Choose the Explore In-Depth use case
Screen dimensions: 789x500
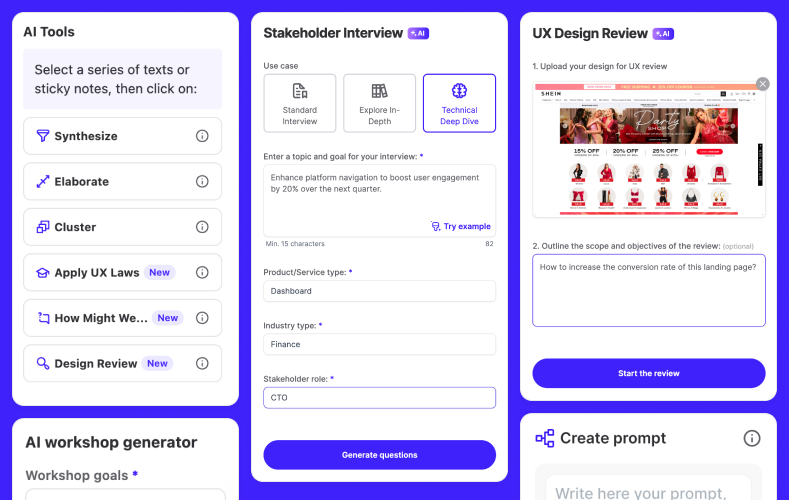[x=379, y=103]
